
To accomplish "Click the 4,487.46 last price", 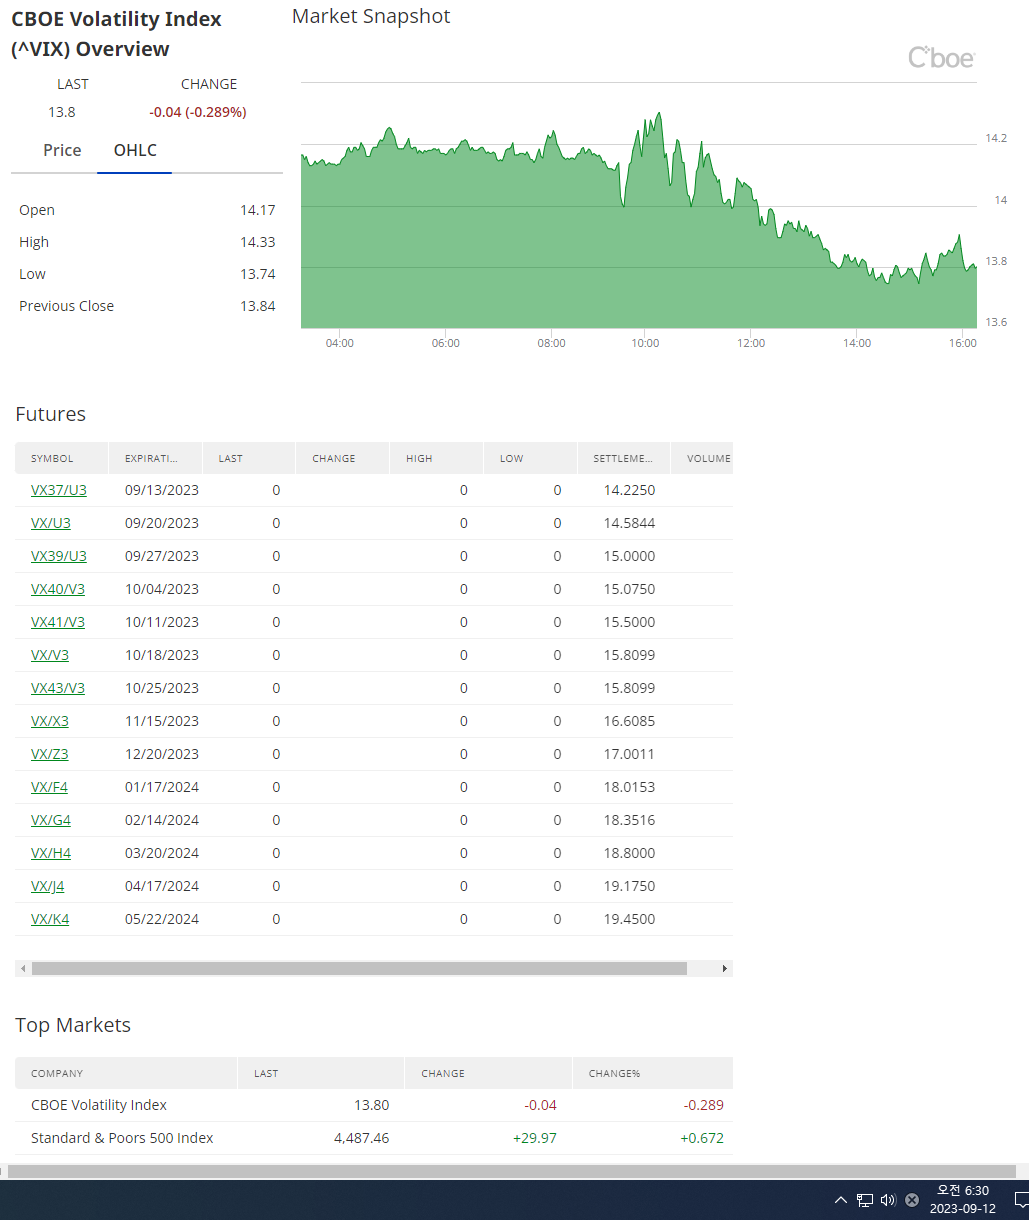I will [361, 1138].
